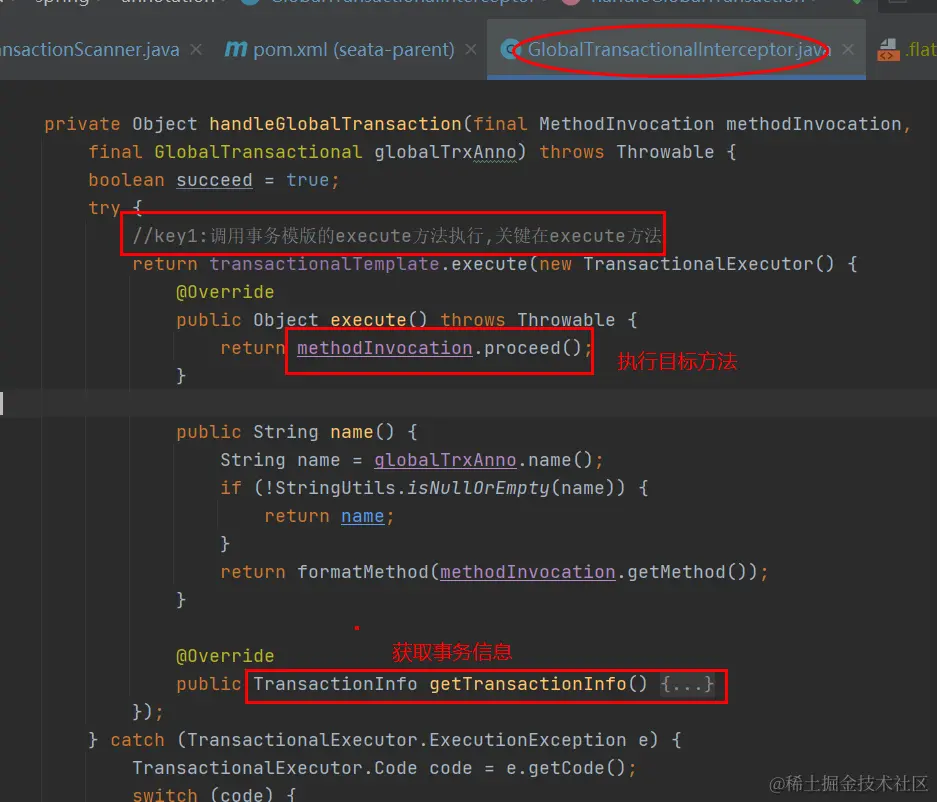
Task: Click the MethodInvocation parameter type
Action: [626, 124]
